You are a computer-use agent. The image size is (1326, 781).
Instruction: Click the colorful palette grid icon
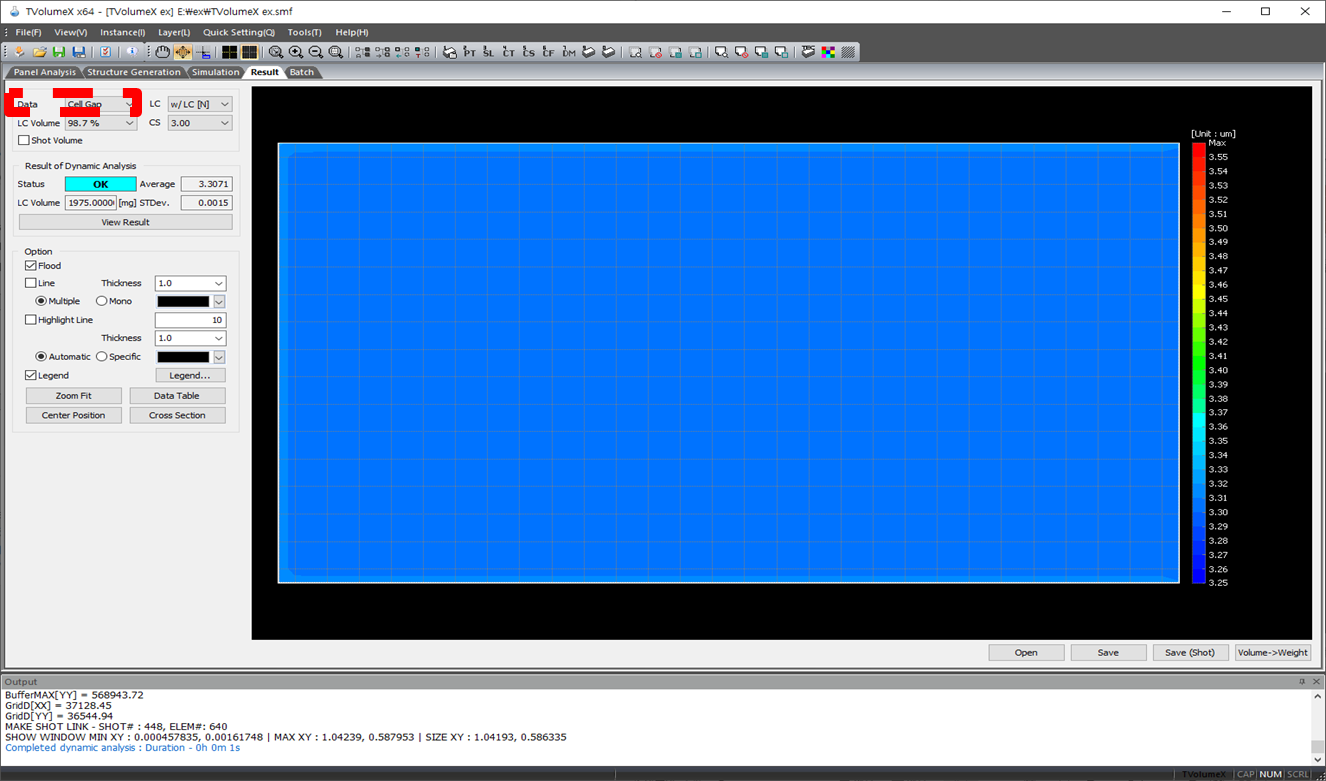tap(828, 52)
